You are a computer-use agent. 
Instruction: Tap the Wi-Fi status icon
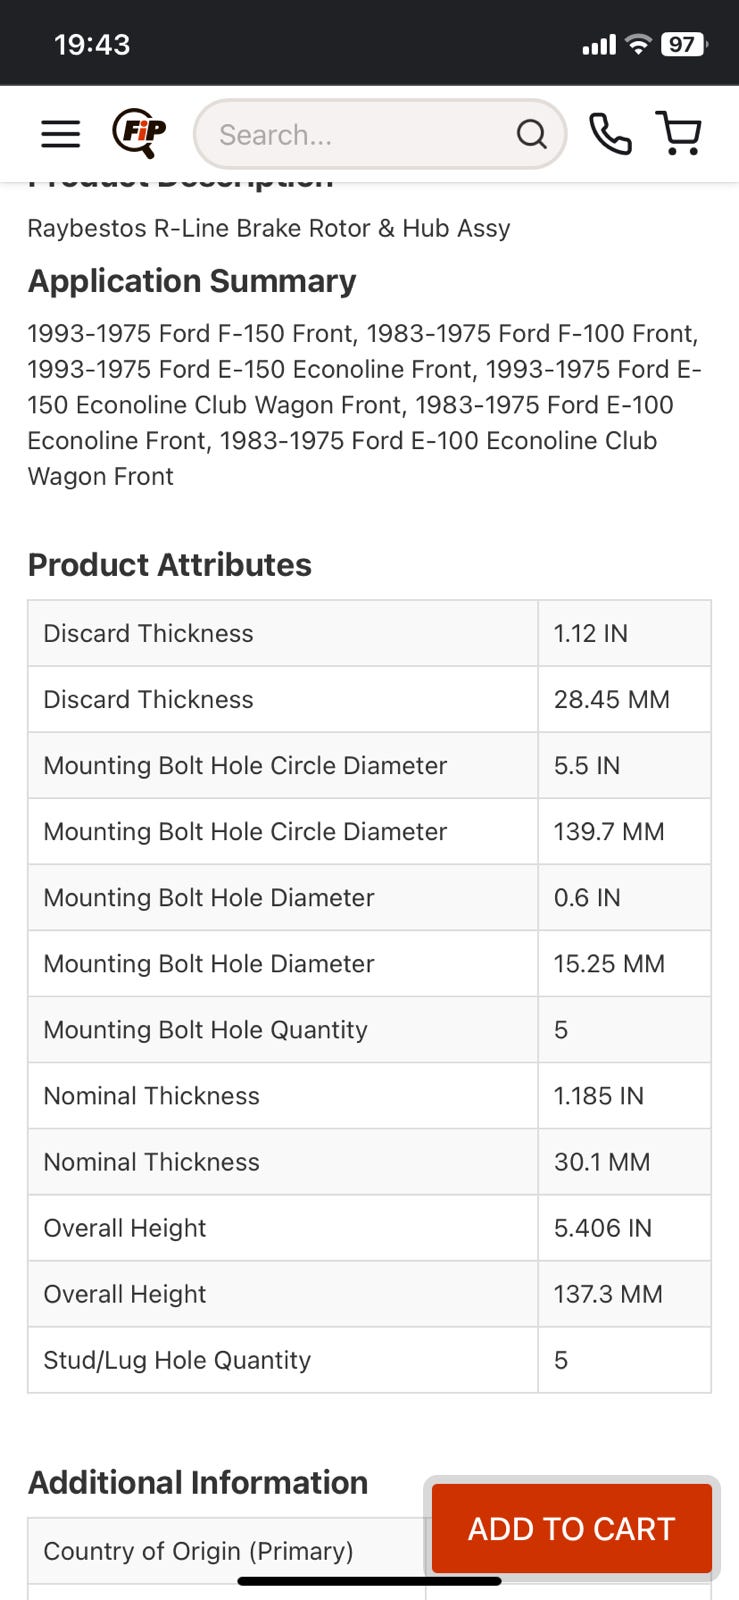coord(637,44)
